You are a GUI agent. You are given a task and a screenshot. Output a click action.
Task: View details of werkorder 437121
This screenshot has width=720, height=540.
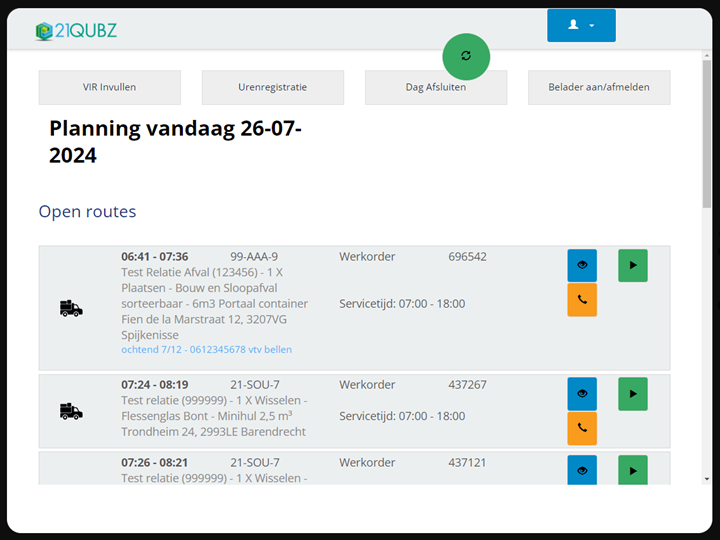[x=582, y=470]
